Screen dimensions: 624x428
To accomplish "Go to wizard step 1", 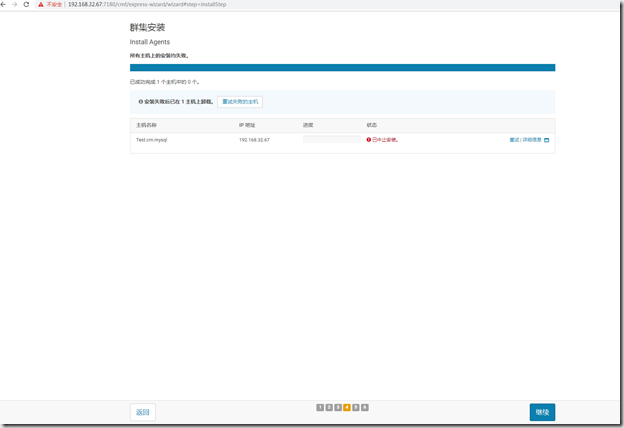I will point(320,407).
